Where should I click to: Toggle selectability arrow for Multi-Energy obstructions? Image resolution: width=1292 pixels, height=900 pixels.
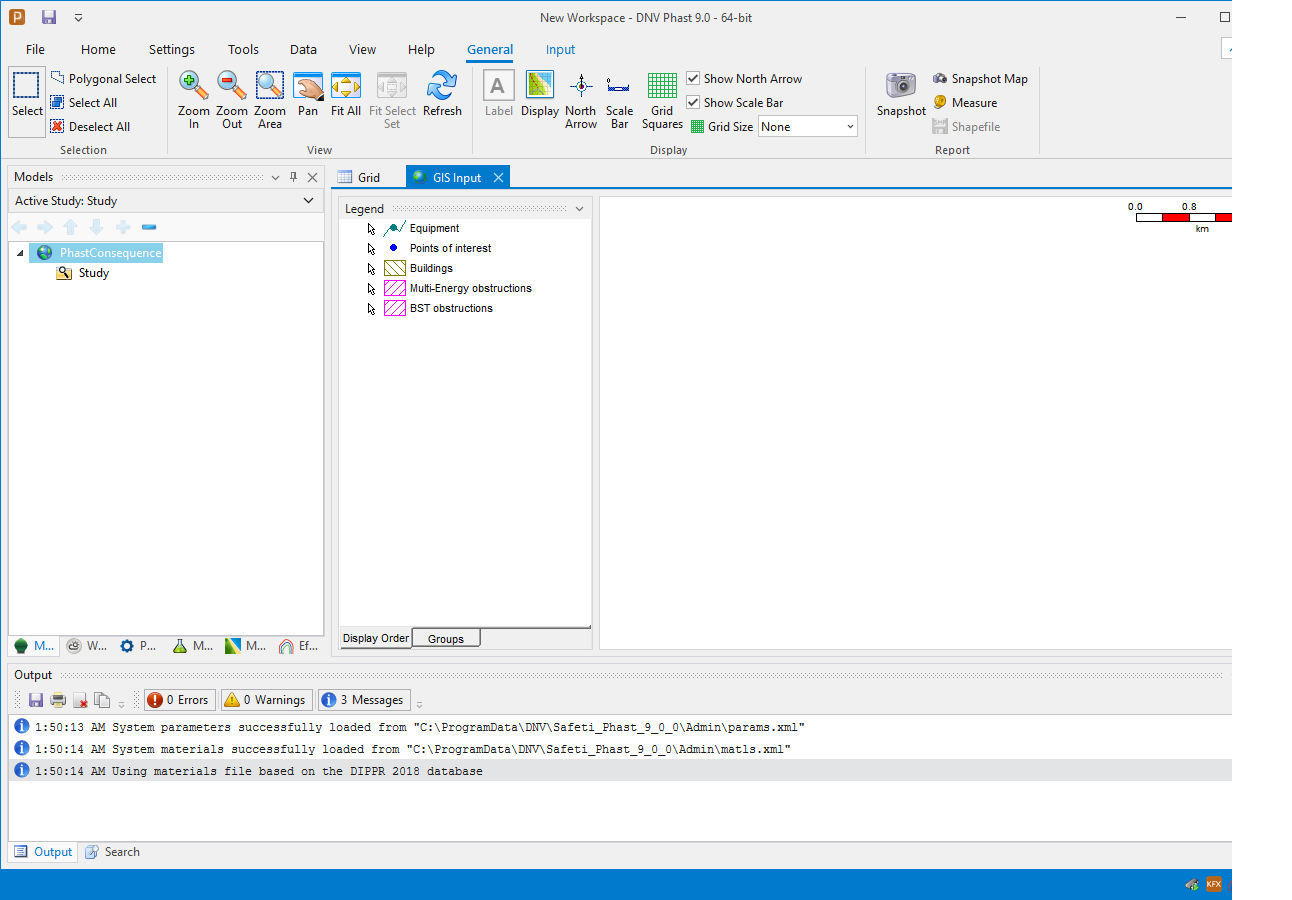pos(372,289)
